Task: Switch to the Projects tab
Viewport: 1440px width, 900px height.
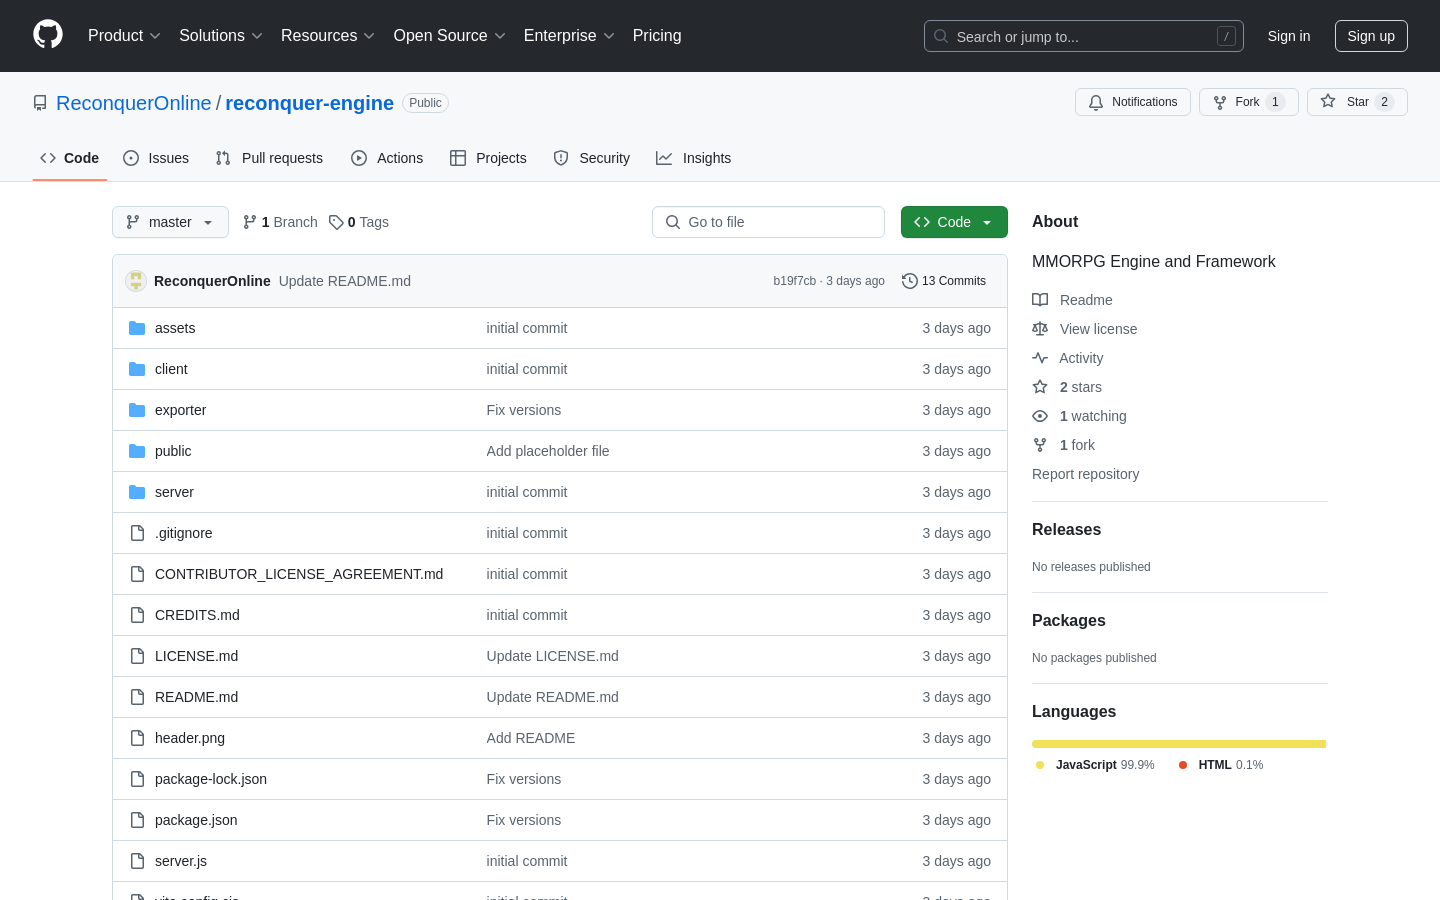Action: (488, 158)
